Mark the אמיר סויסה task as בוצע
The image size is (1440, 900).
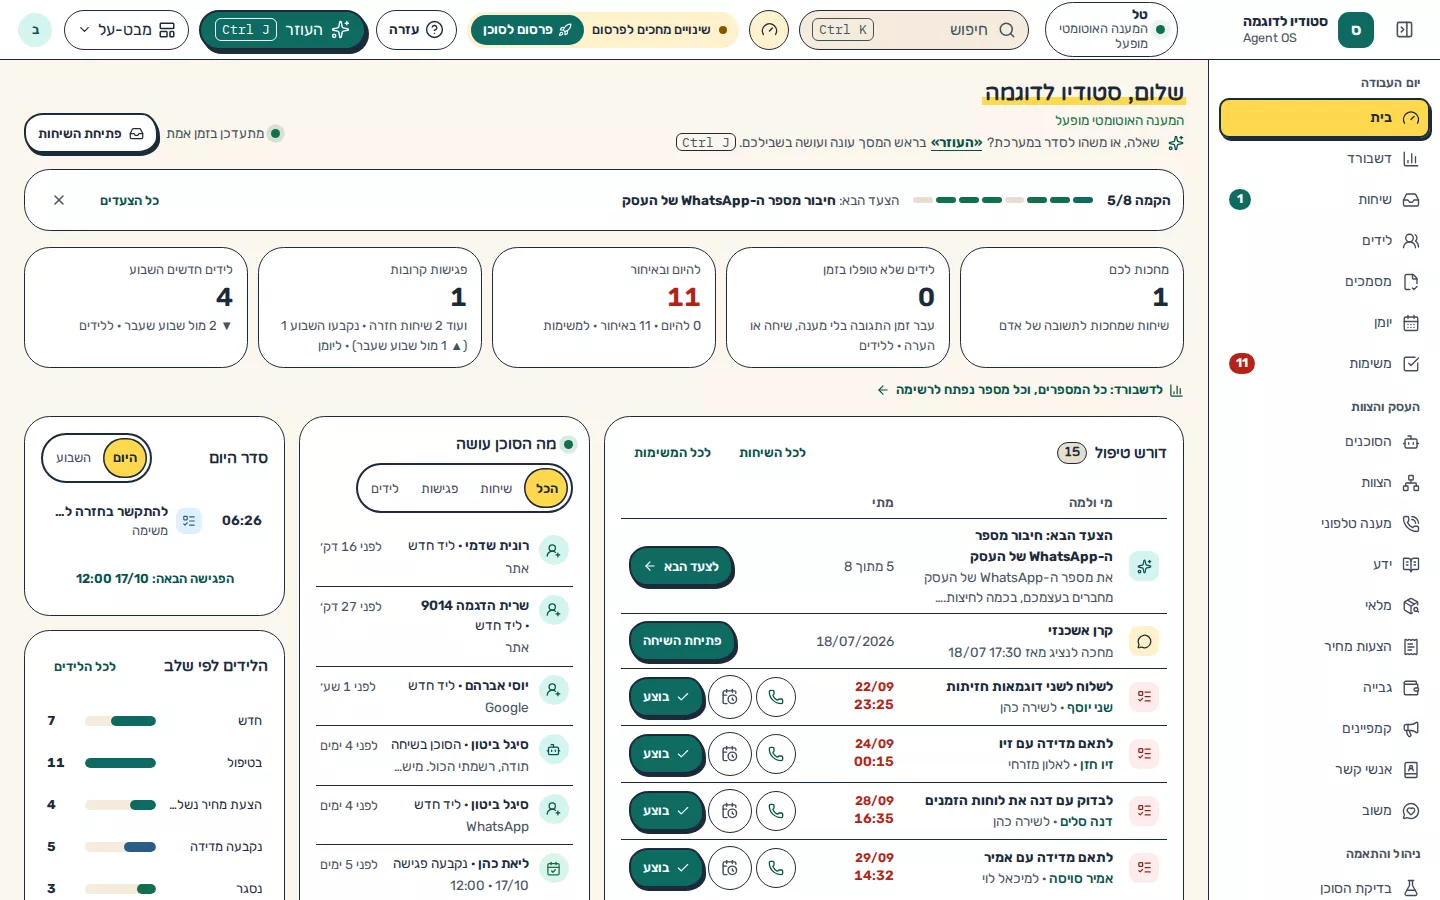click(667, 868)
